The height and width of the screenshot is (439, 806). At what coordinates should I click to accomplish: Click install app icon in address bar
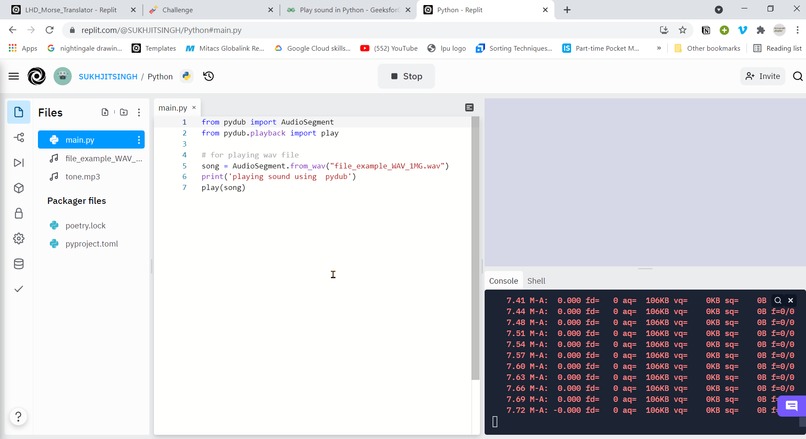click(x=664, y=30)
